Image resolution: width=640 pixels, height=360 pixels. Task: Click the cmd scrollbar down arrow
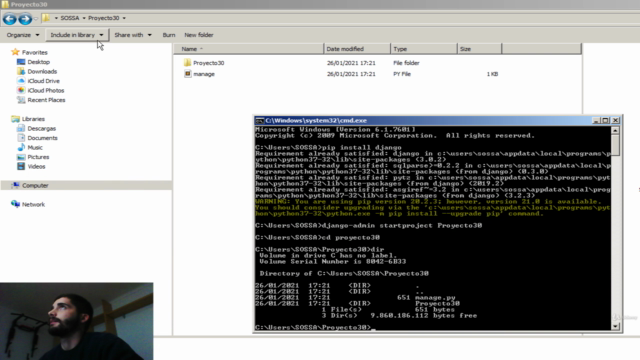615,327
